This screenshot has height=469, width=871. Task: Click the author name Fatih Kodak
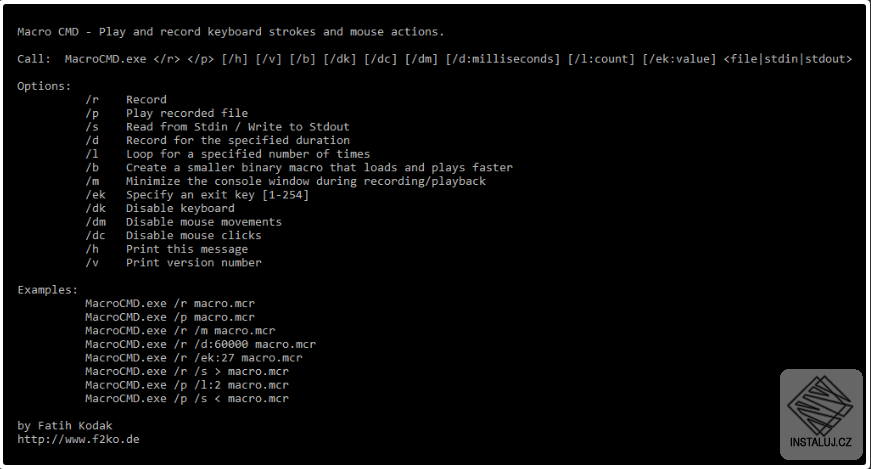tap(75, 426)
